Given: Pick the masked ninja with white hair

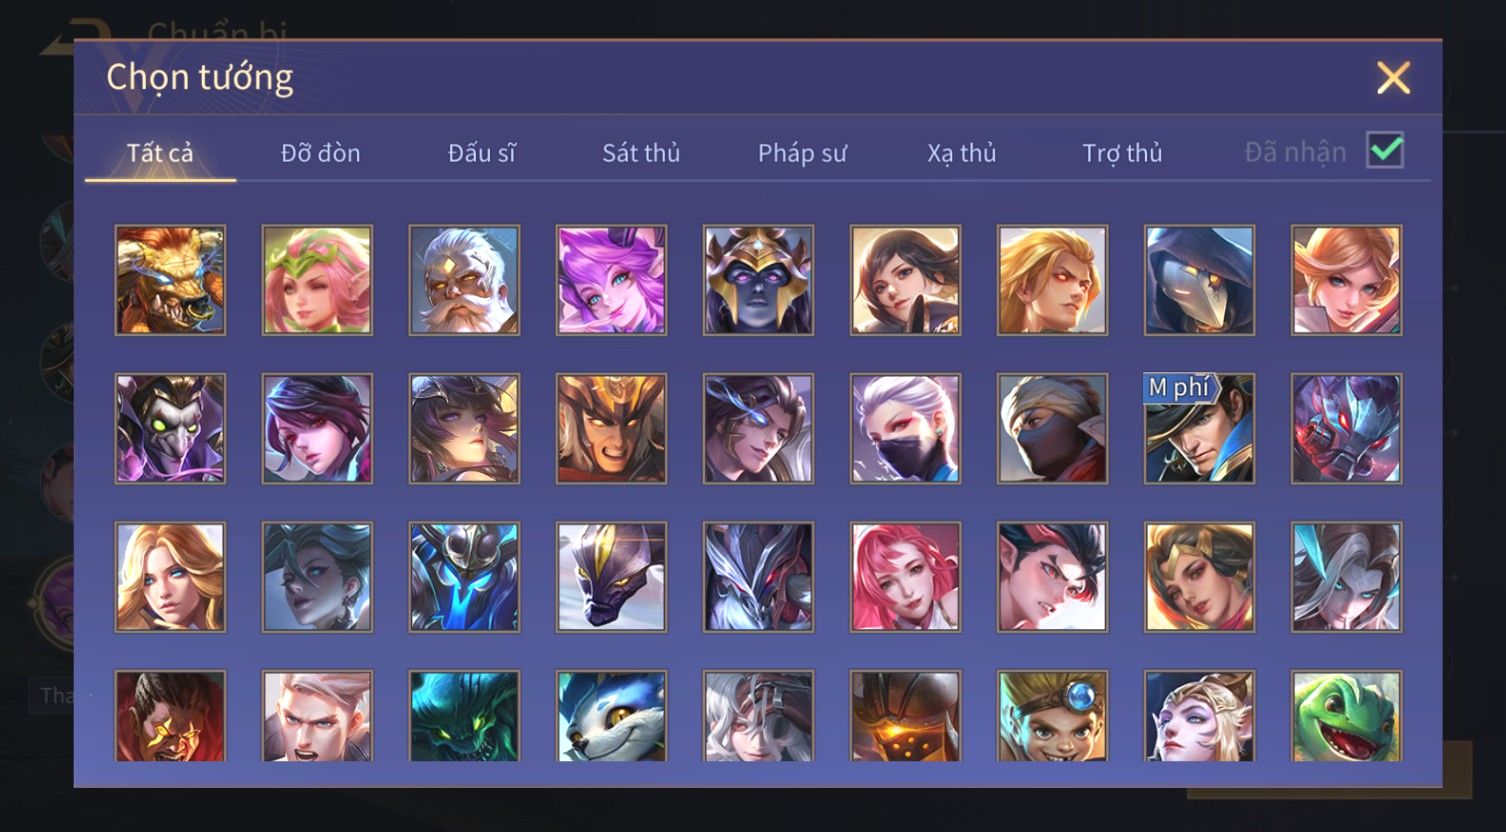Looking at the screenshot, I should (905, 429).
